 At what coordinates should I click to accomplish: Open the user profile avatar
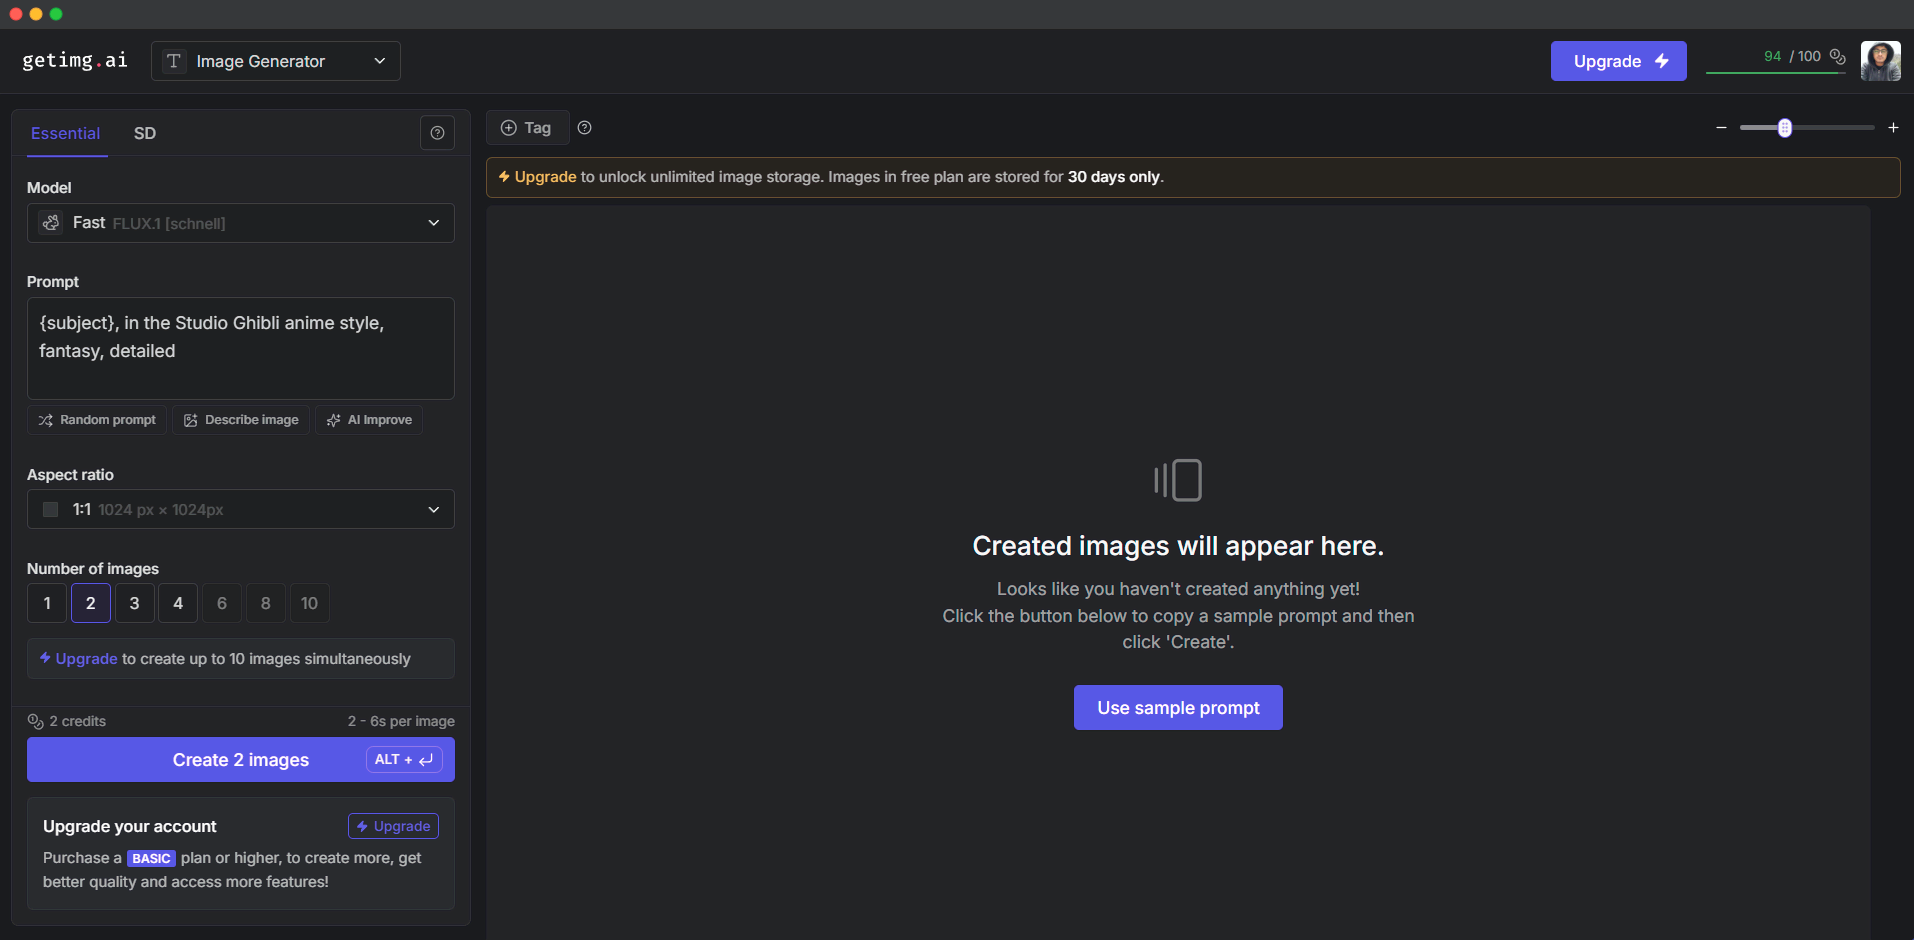click(x=1880, y=61)
